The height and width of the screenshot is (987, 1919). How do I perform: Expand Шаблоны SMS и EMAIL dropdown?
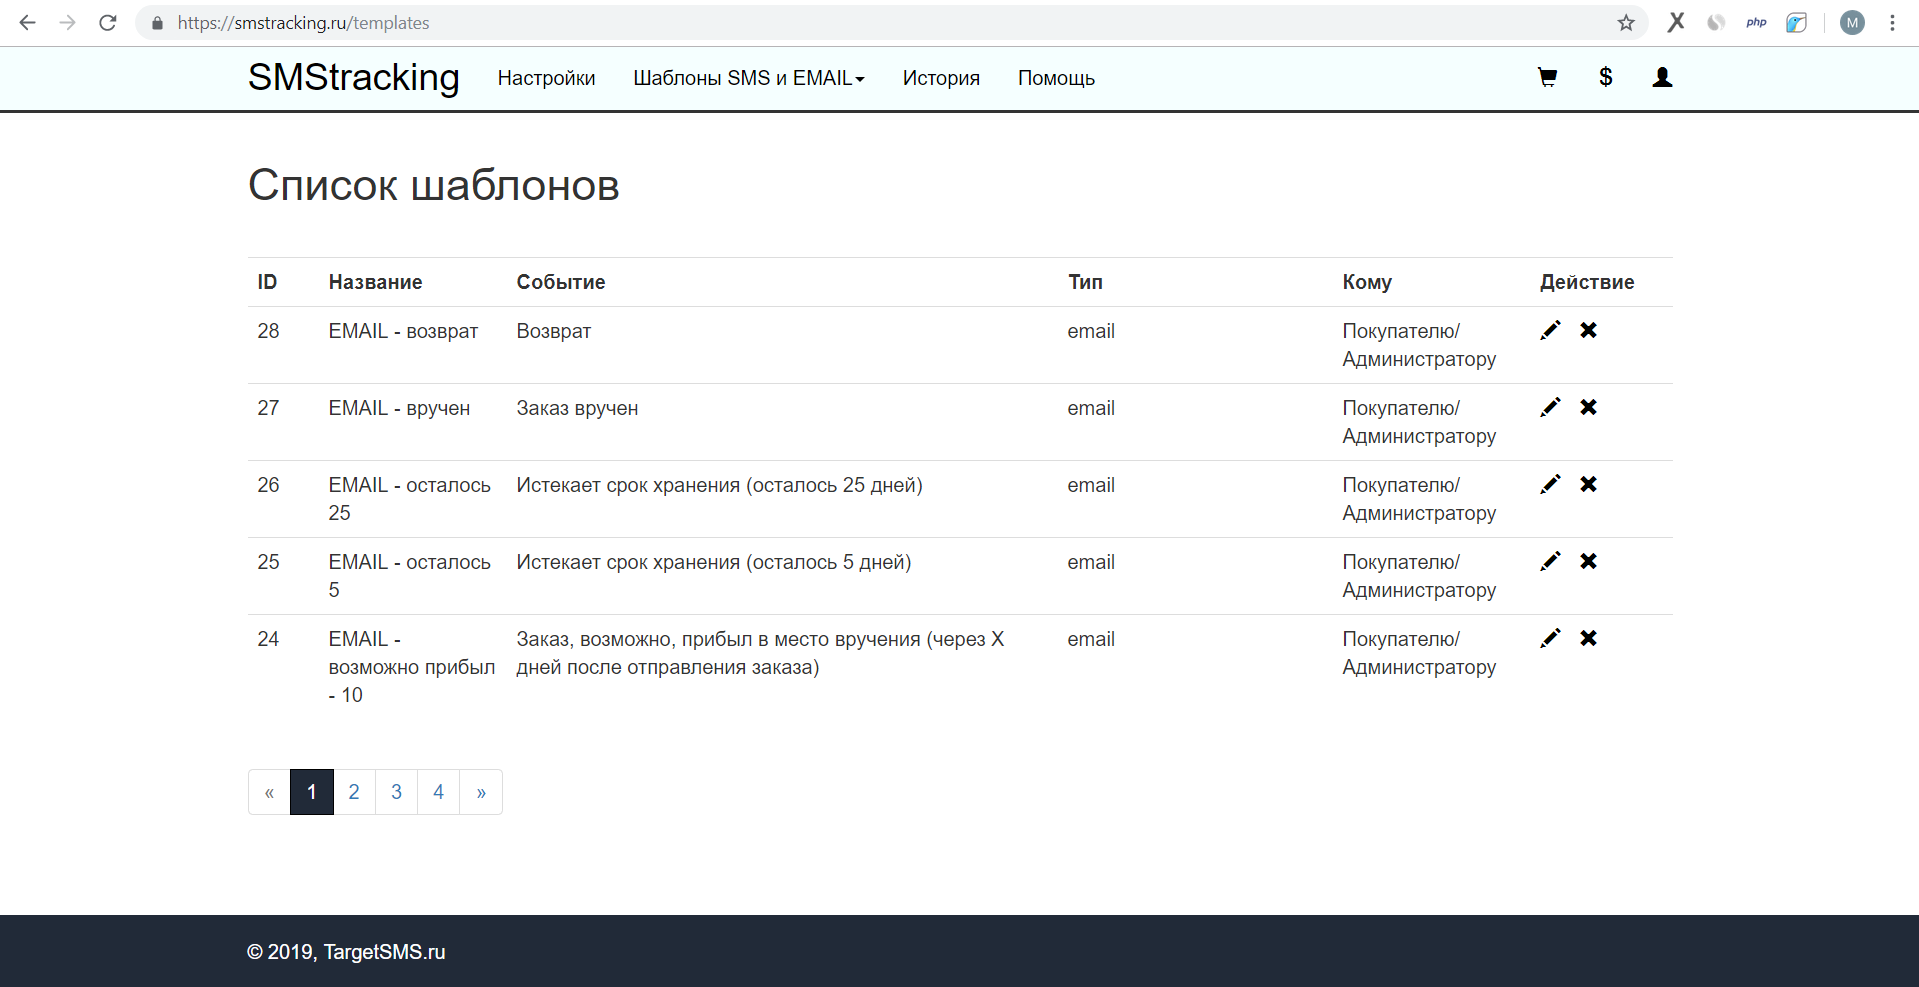[x=748, y=78]
